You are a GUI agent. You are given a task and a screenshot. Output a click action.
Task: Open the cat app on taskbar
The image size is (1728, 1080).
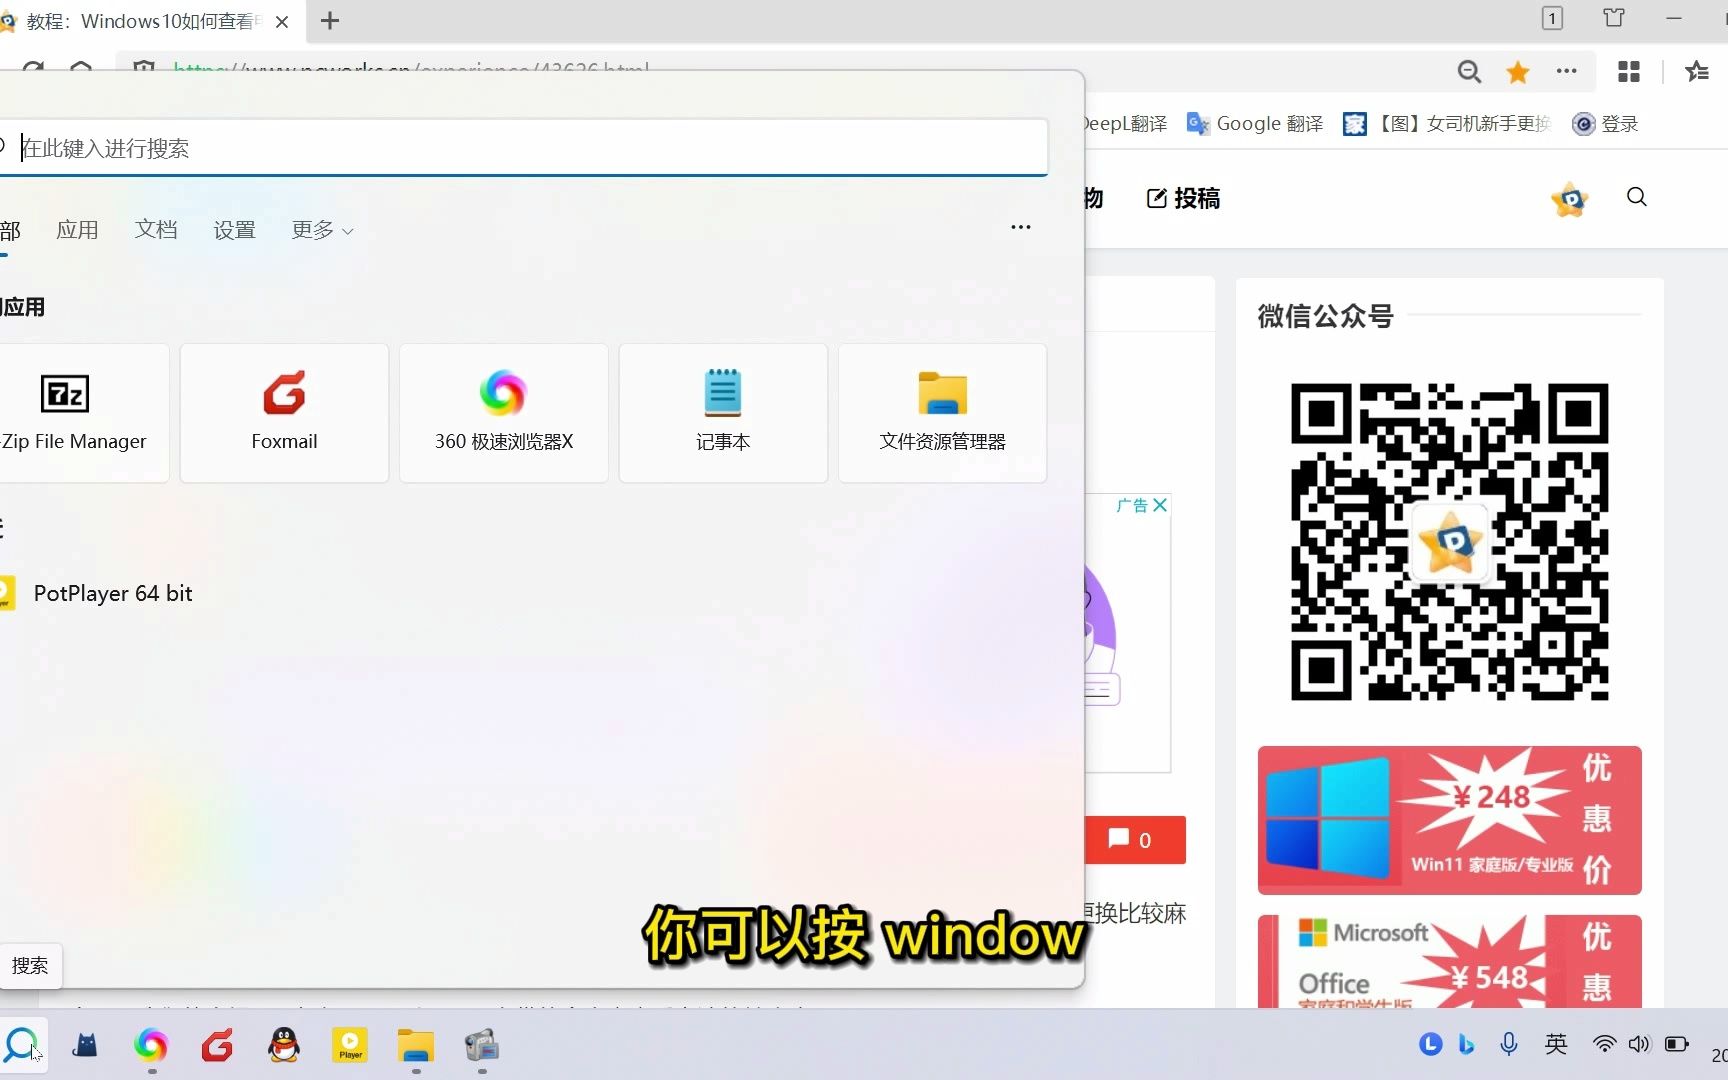point(86,1046)
